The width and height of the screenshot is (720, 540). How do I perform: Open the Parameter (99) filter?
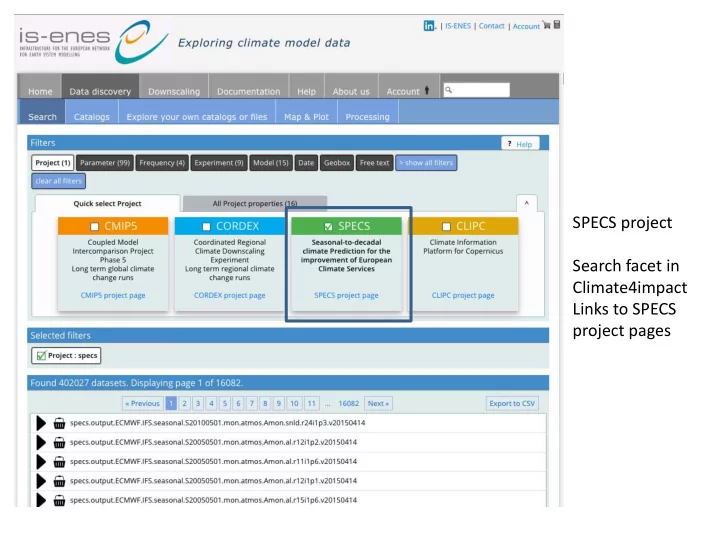coord(105,163)
